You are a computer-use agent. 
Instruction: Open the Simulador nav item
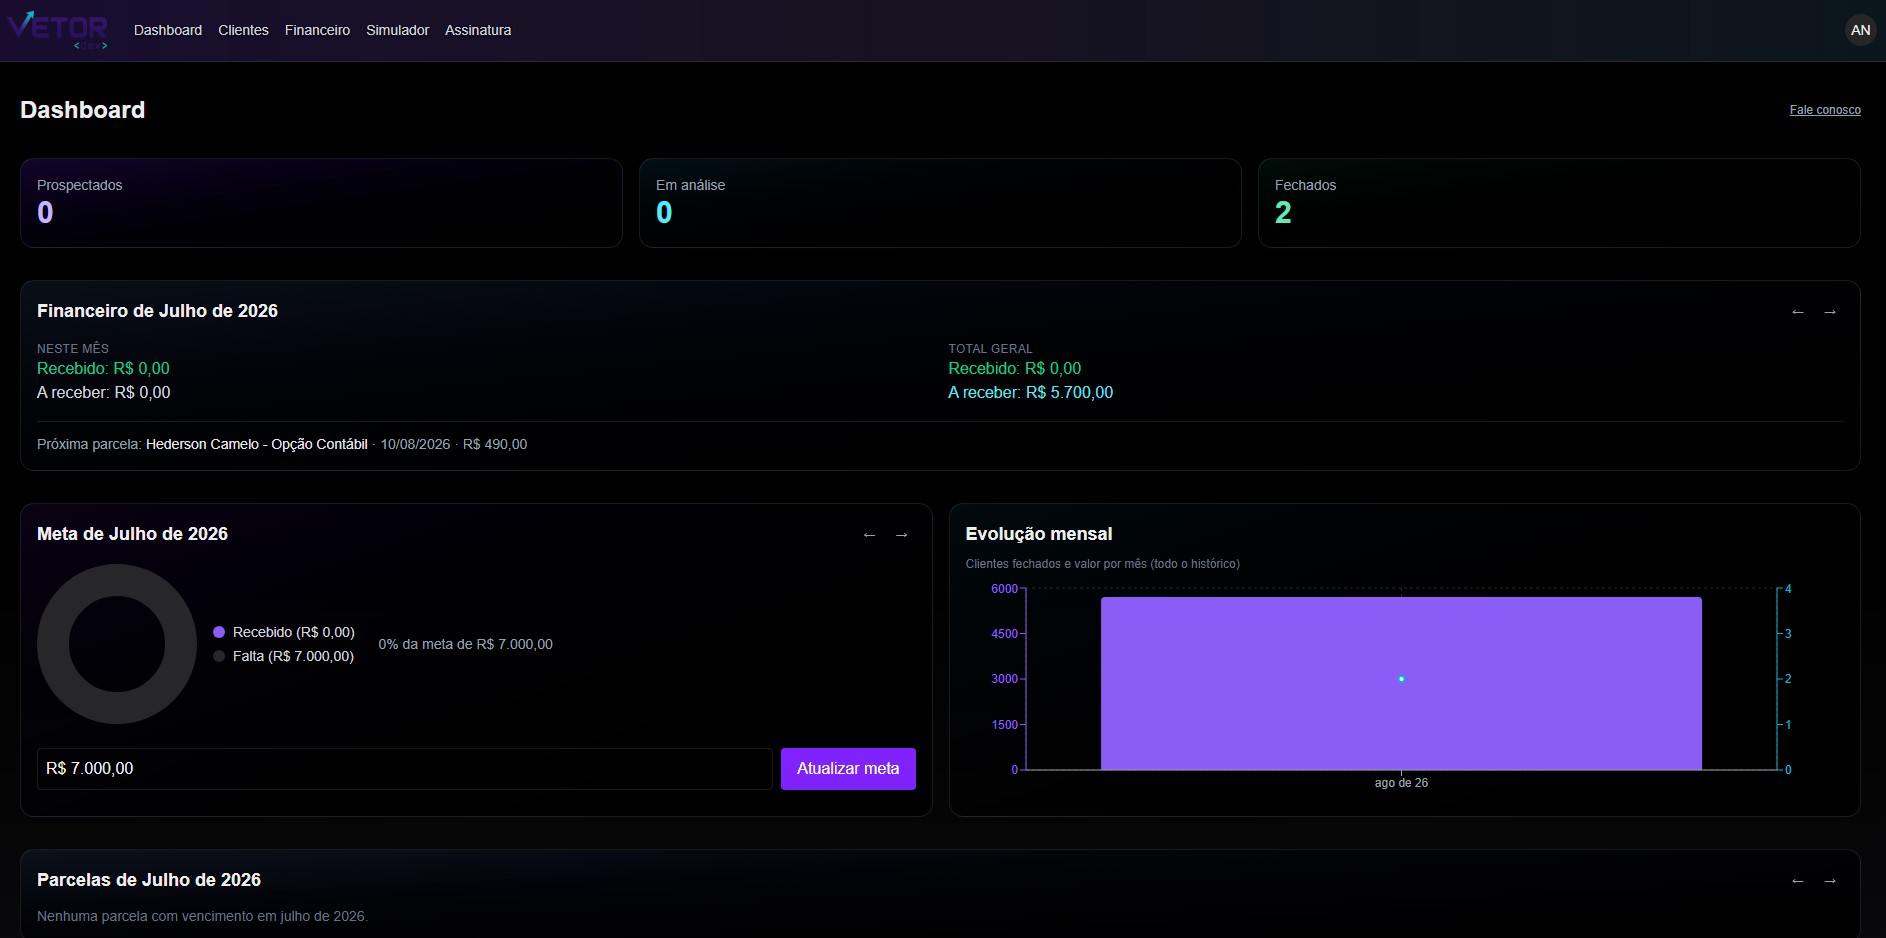point(397,30)
